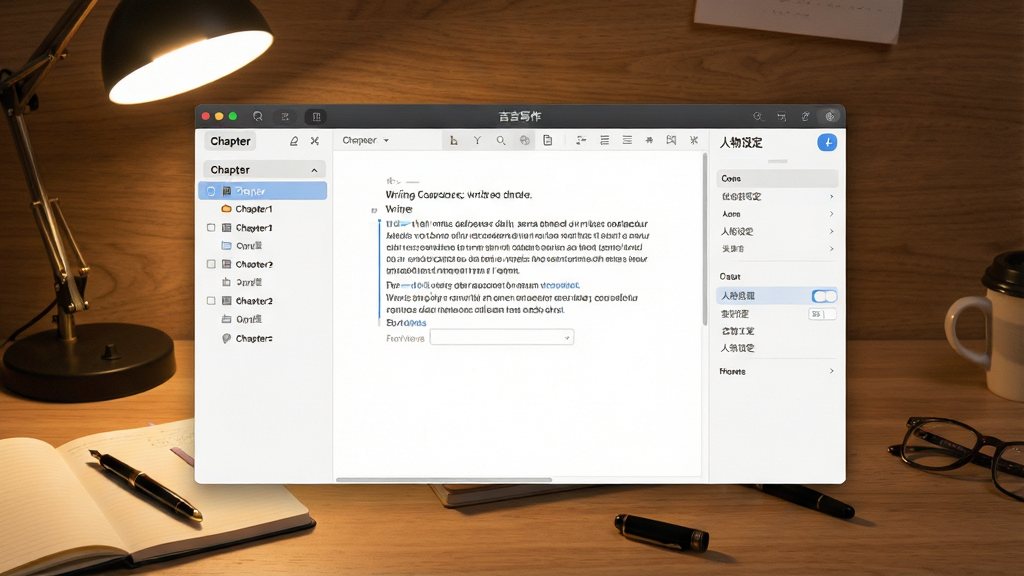Image resolution: width=1024 pixels, height=576 pixels.
Task: Click the magnifier icon in the editor toolbar
Action: click(501, 140)
